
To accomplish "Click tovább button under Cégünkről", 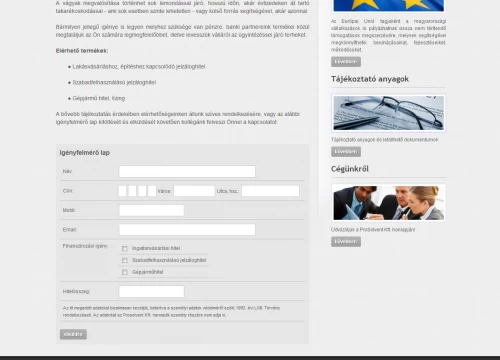I will (x=346, y=242).
